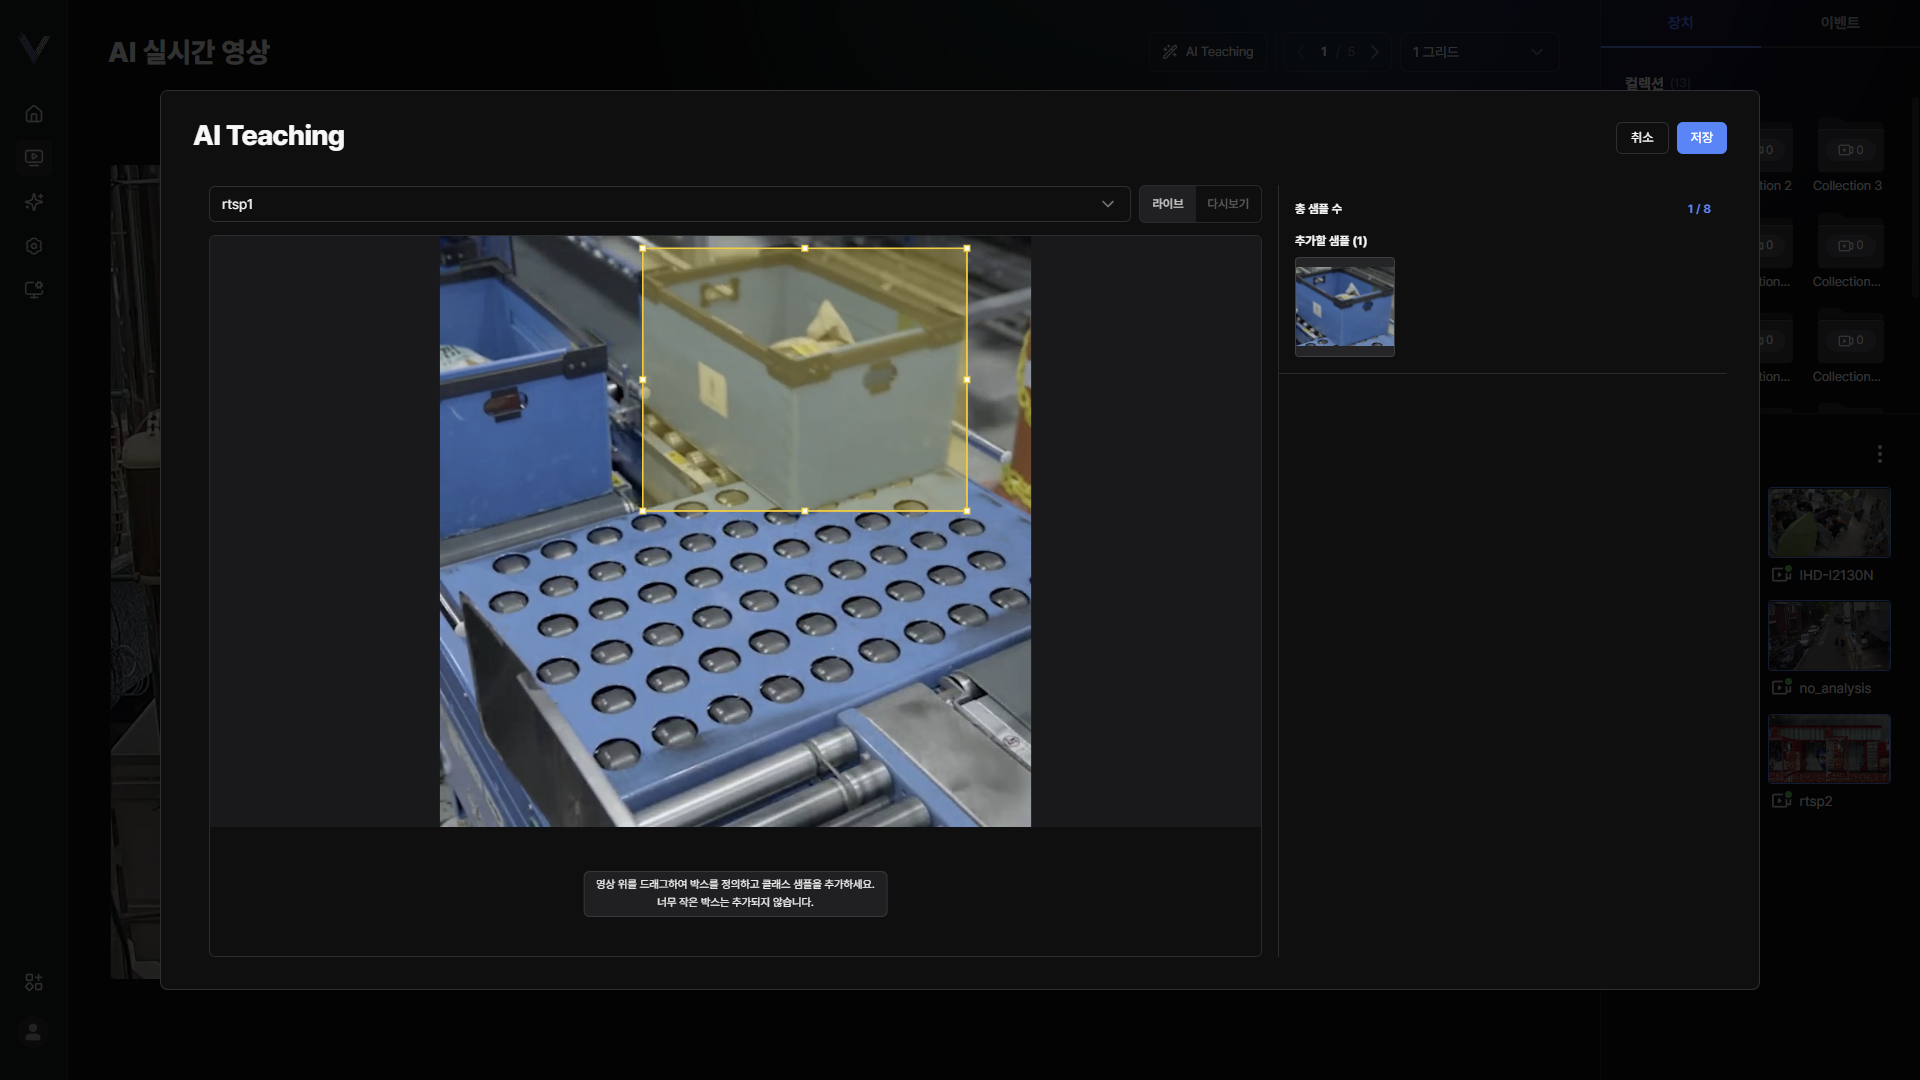Viewport: 1920px width, 1080px height.
Task: Click the camera icon beside rtsp2
Action: click(x=1781, y=800)
